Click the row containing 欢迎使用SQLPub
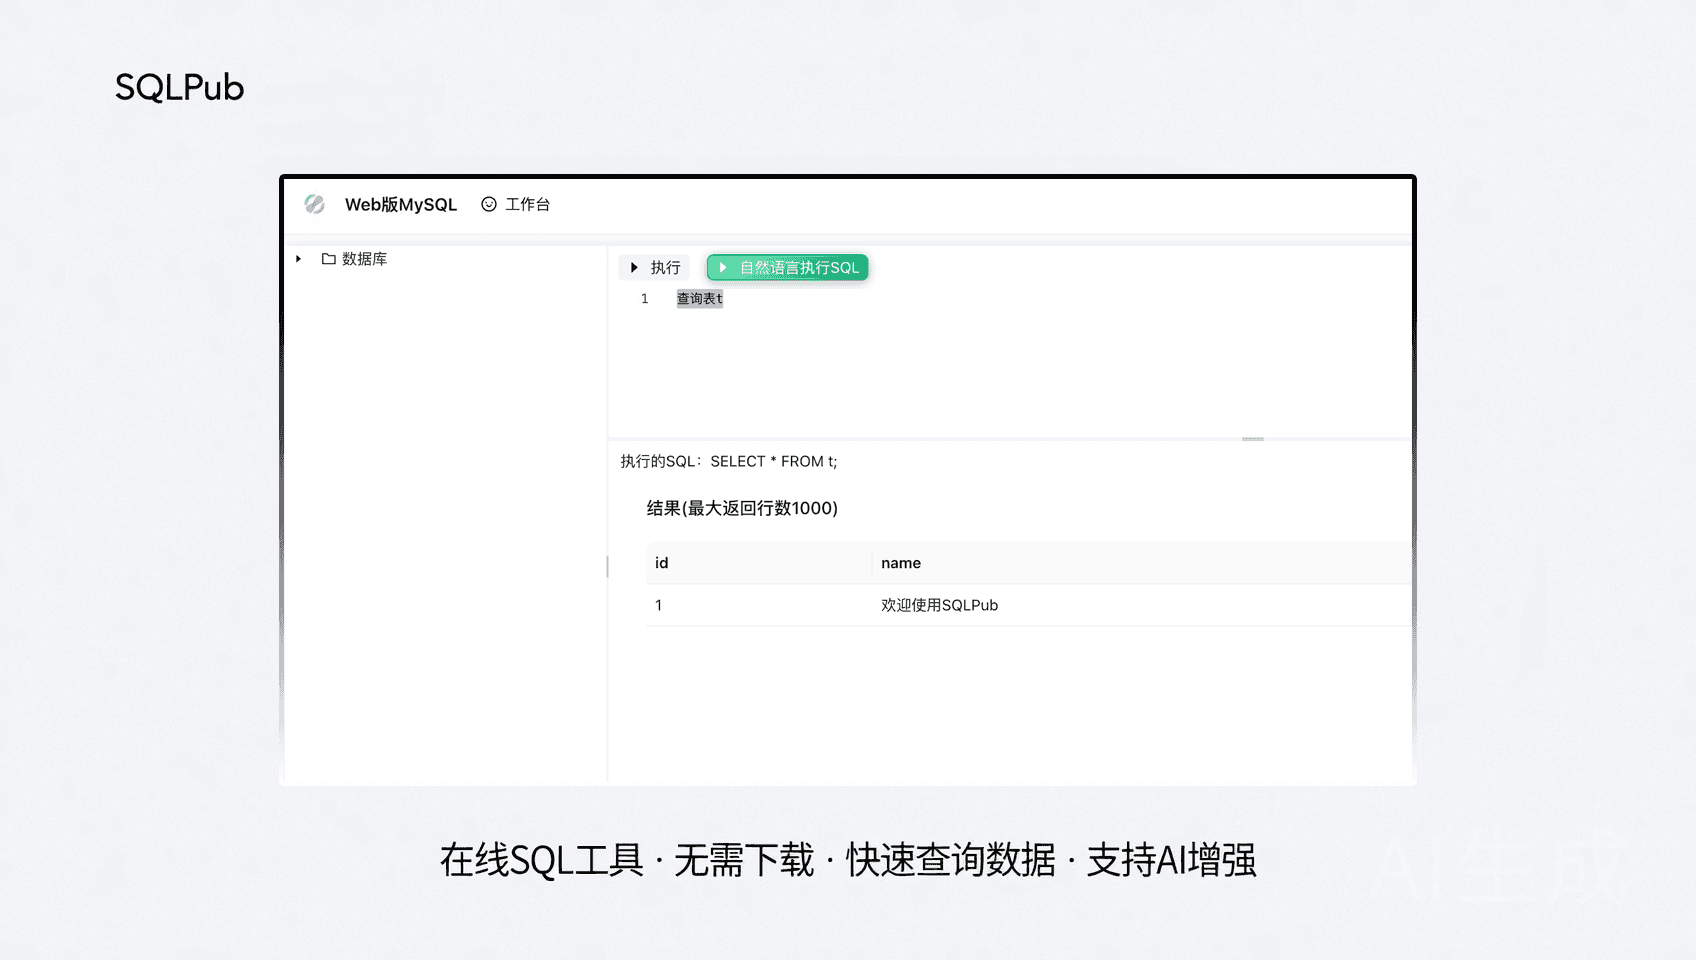This screenshot has width=1696, height=960. 938,605
